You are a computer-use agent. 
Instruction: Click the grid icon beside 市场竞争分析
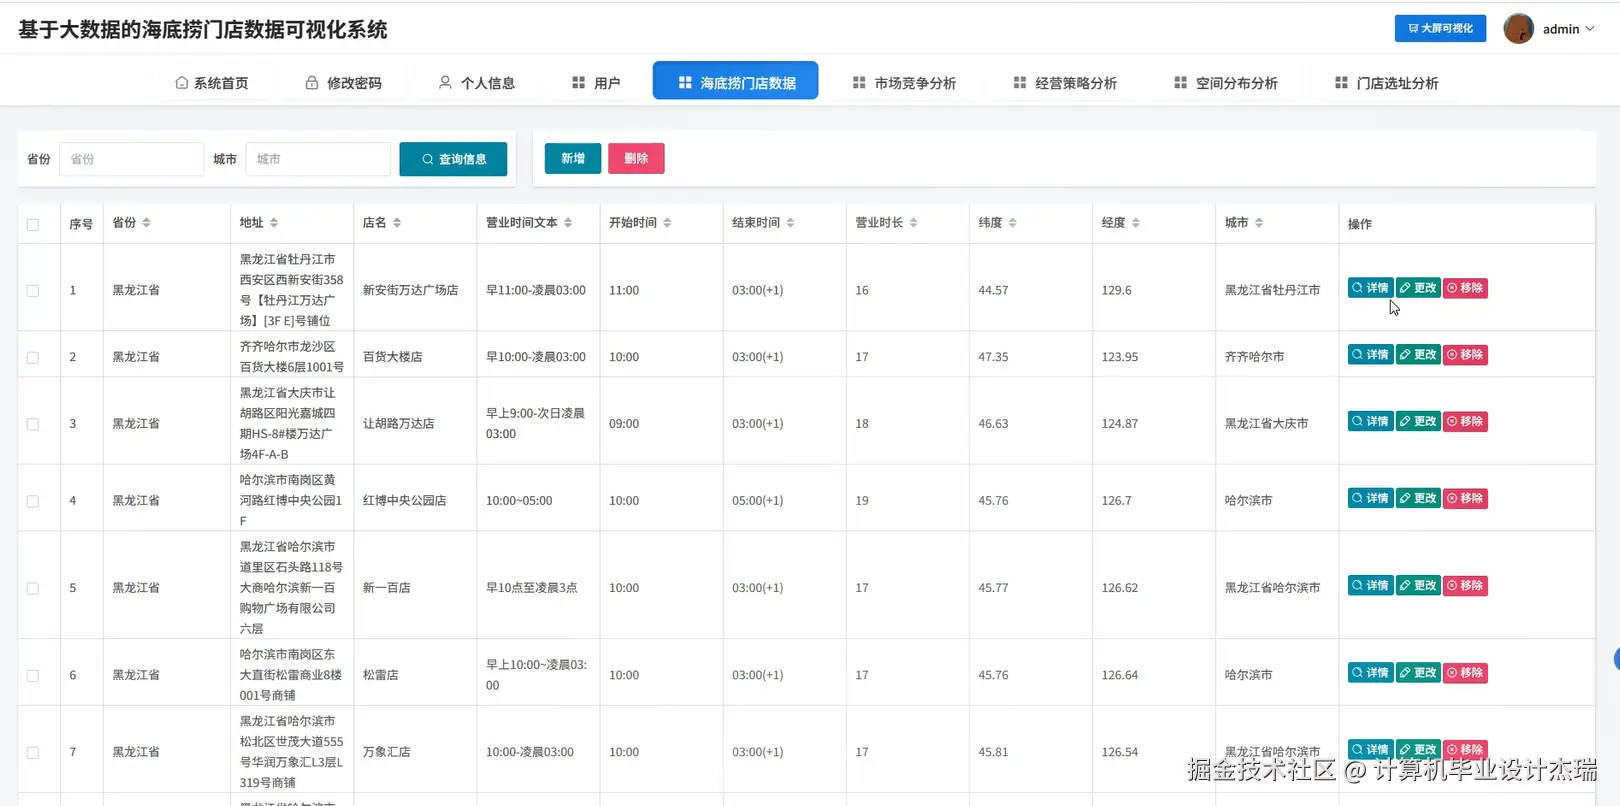tap(859, 83)
